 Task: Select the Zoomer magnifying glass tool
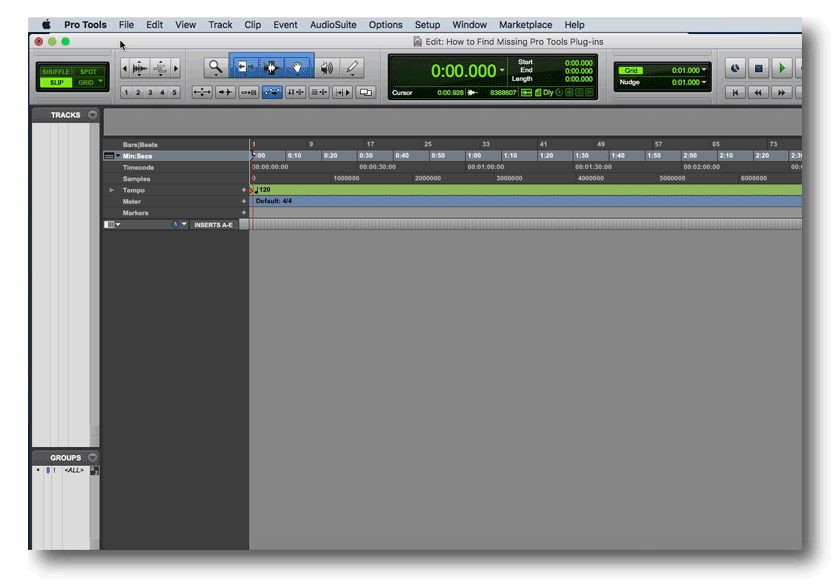[x=215, y=67]
